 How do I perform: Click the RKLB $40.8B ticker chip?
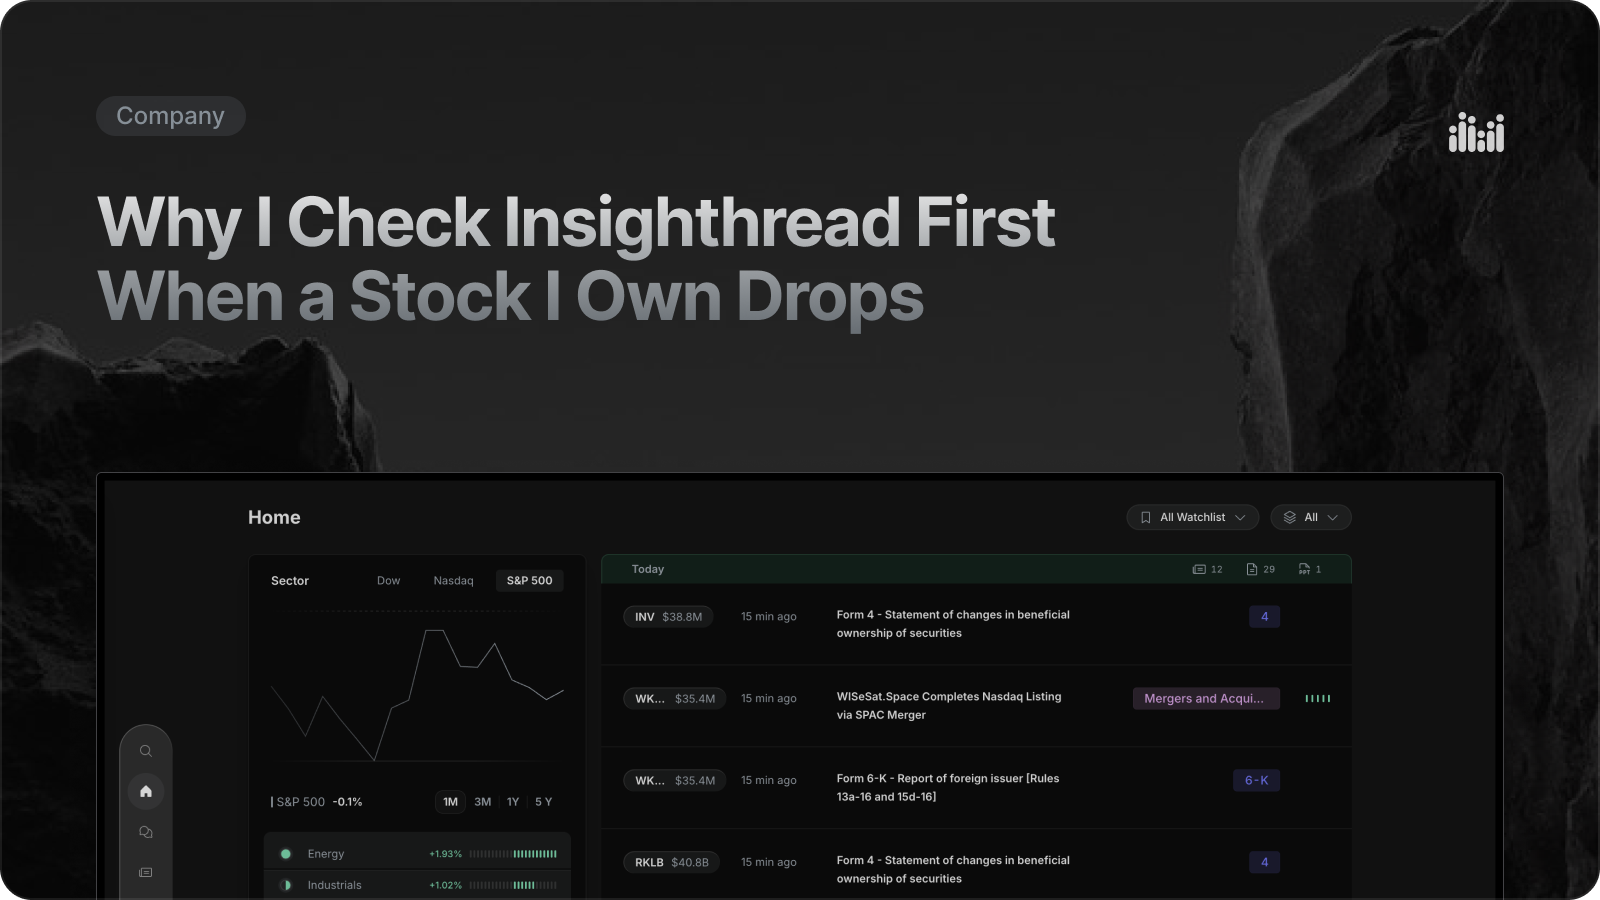(x=672, y=862)
